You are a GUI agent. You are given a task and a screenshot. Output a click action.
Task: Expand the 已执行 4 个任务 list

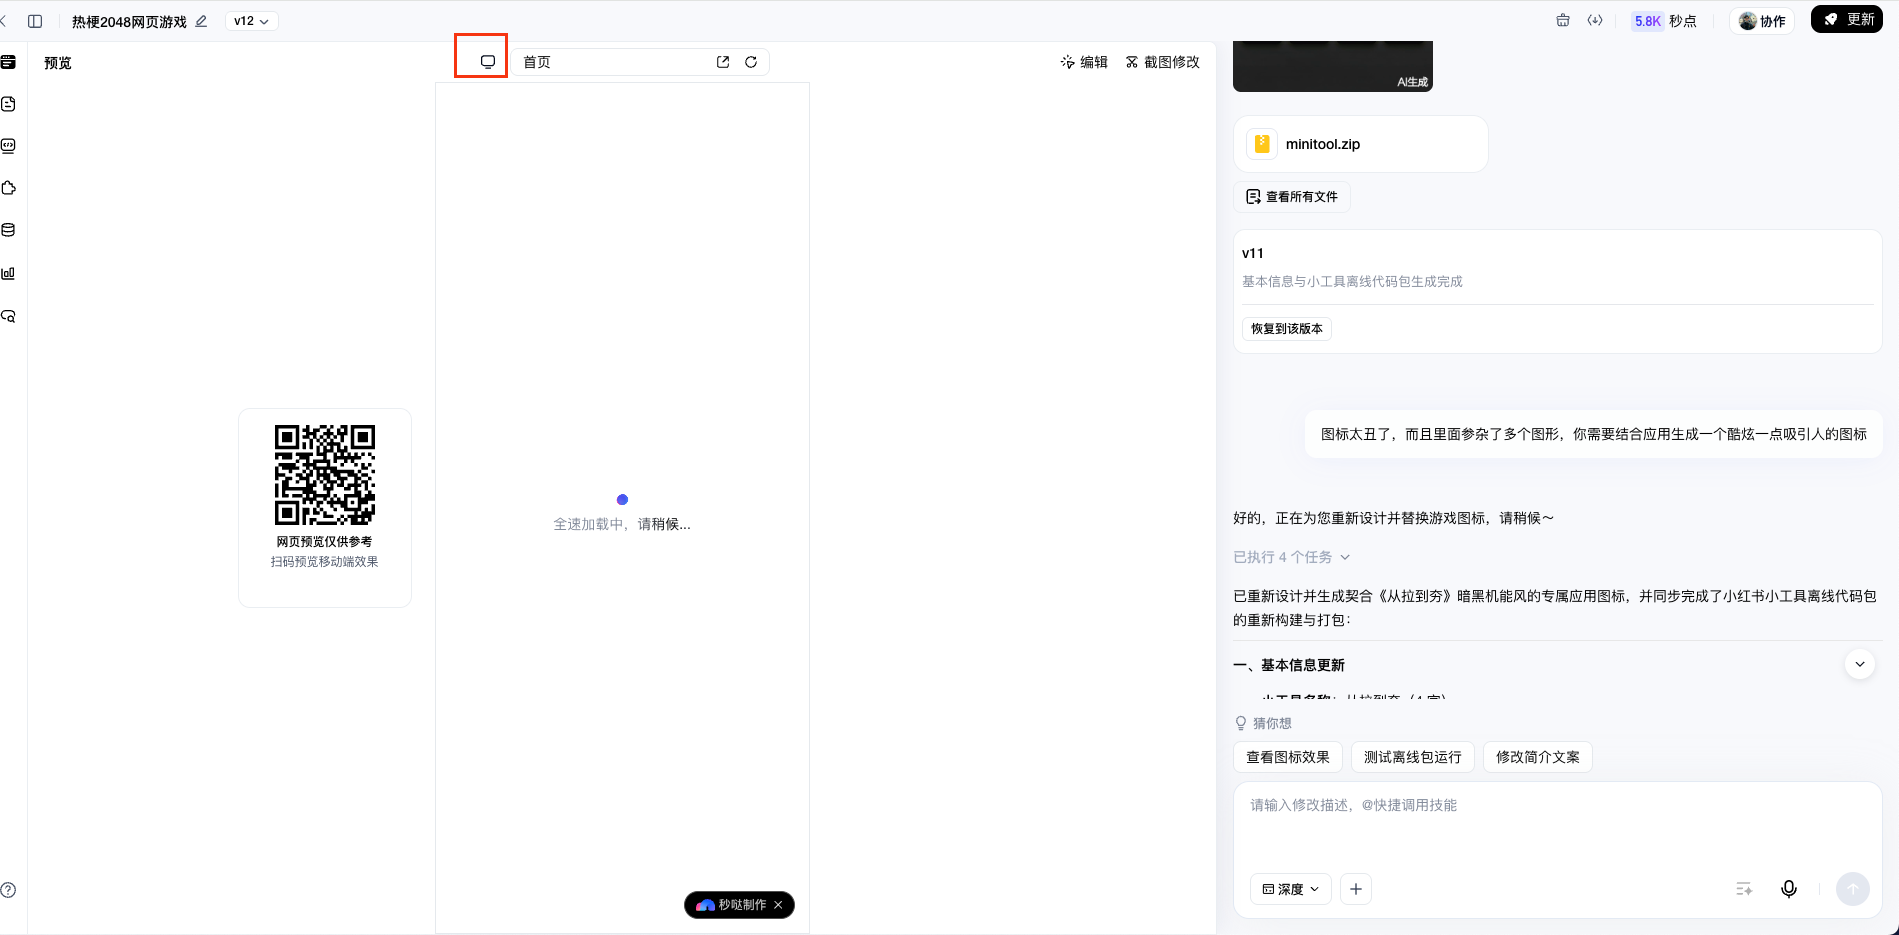click(x=1291, y=557)
